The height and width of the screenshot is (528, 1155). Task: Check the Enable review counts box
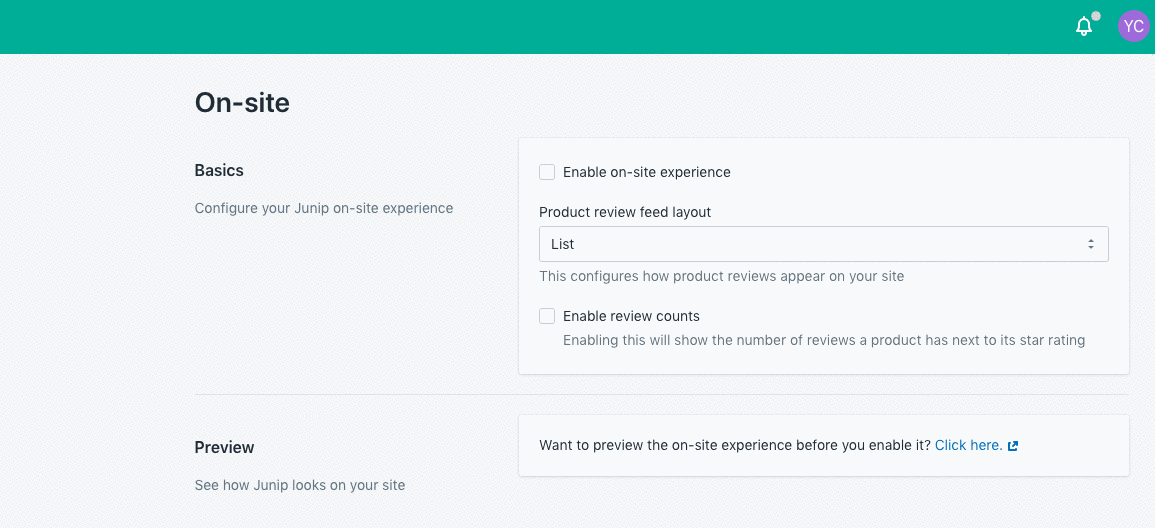point(547,316)
